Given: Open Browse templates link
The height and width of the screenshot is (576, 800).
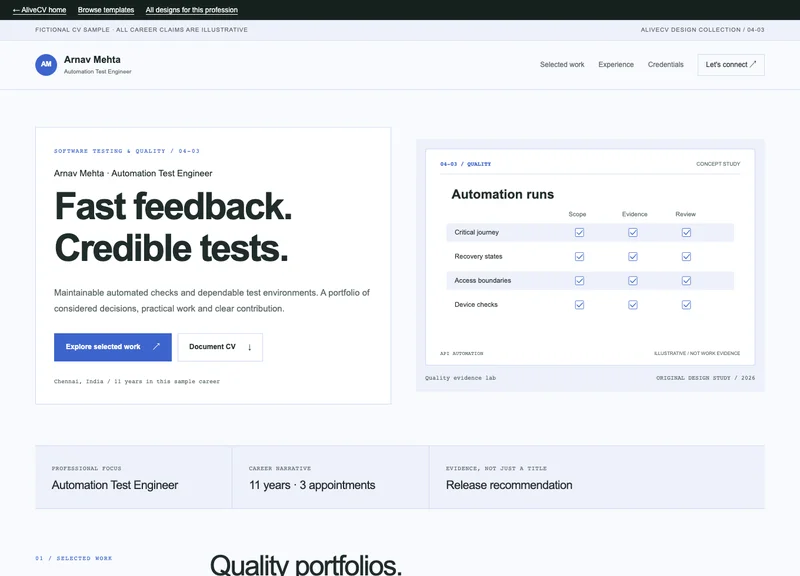Looking at the screenshot, I should pos(106,10).
